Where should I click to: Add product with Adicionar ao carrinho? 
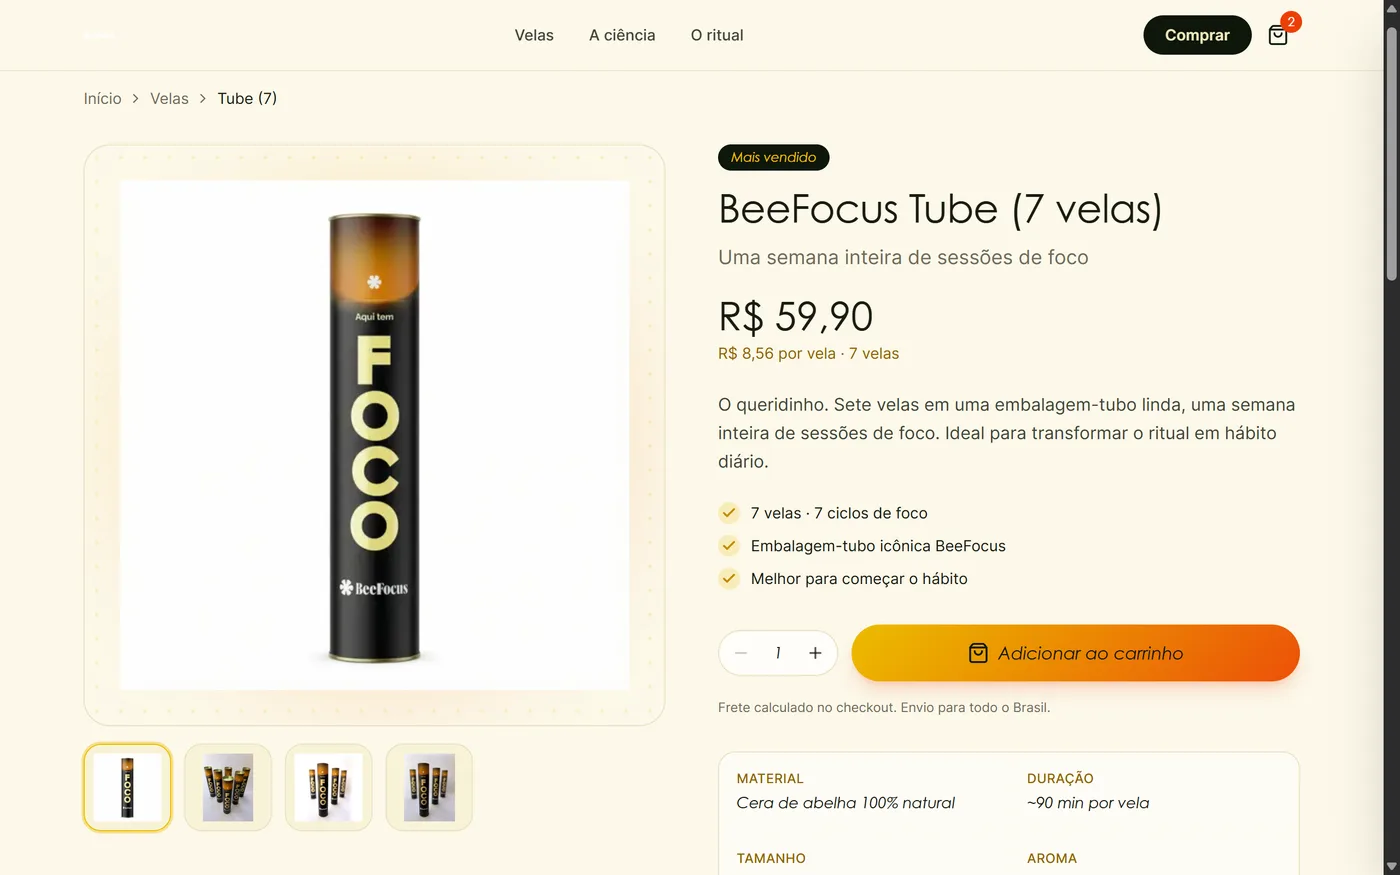pos(1075,653)
